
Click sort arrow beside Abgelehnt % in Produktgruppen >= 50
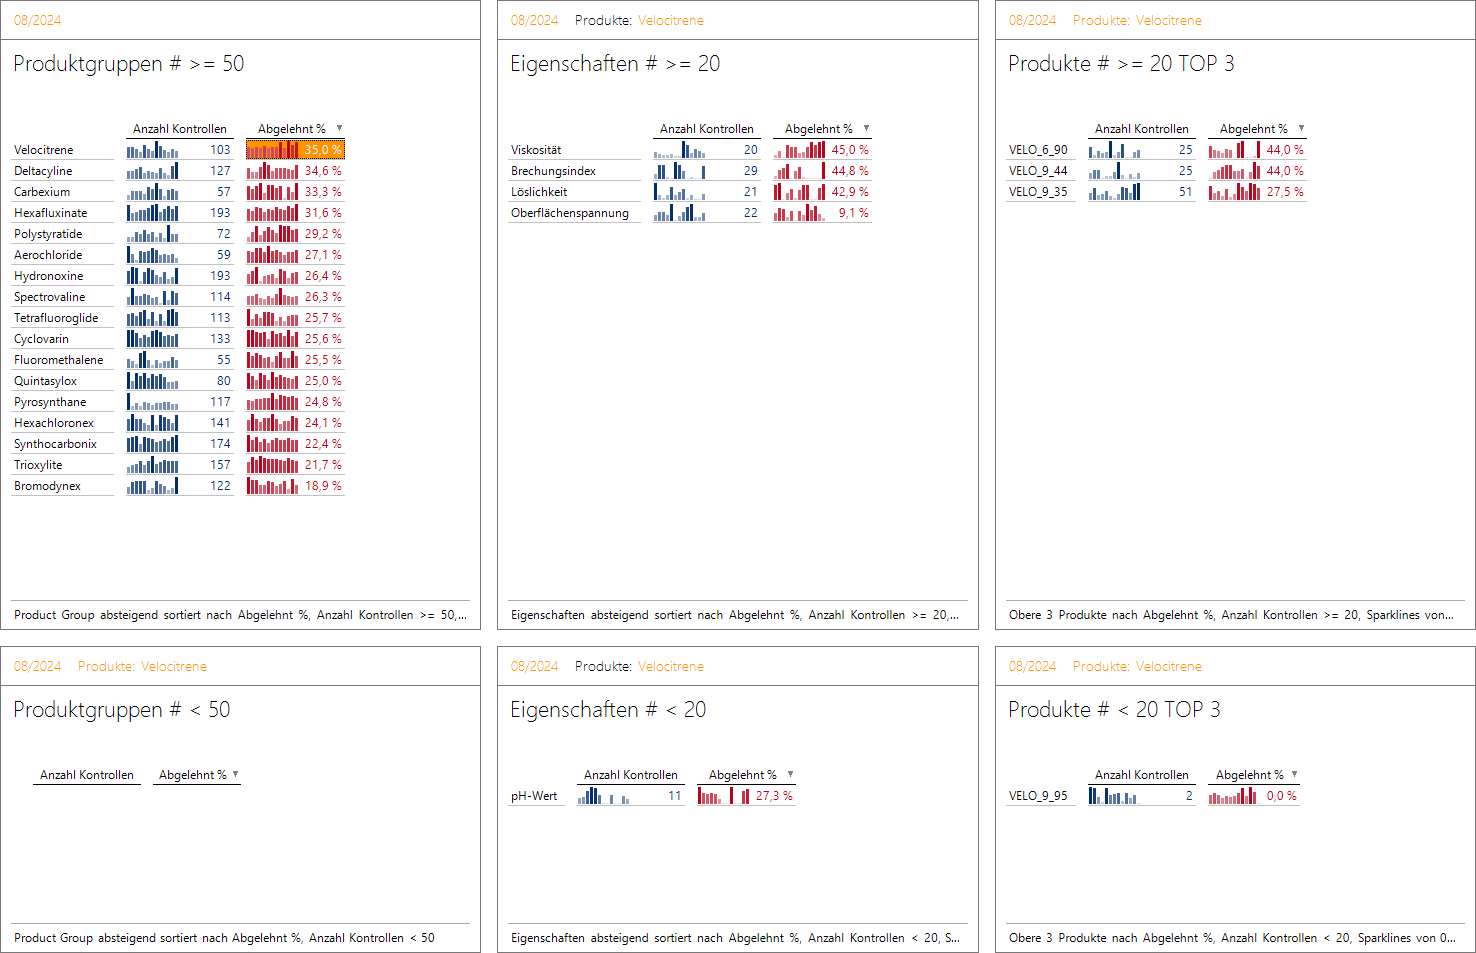pyautogui.click(x=339, y=128)
